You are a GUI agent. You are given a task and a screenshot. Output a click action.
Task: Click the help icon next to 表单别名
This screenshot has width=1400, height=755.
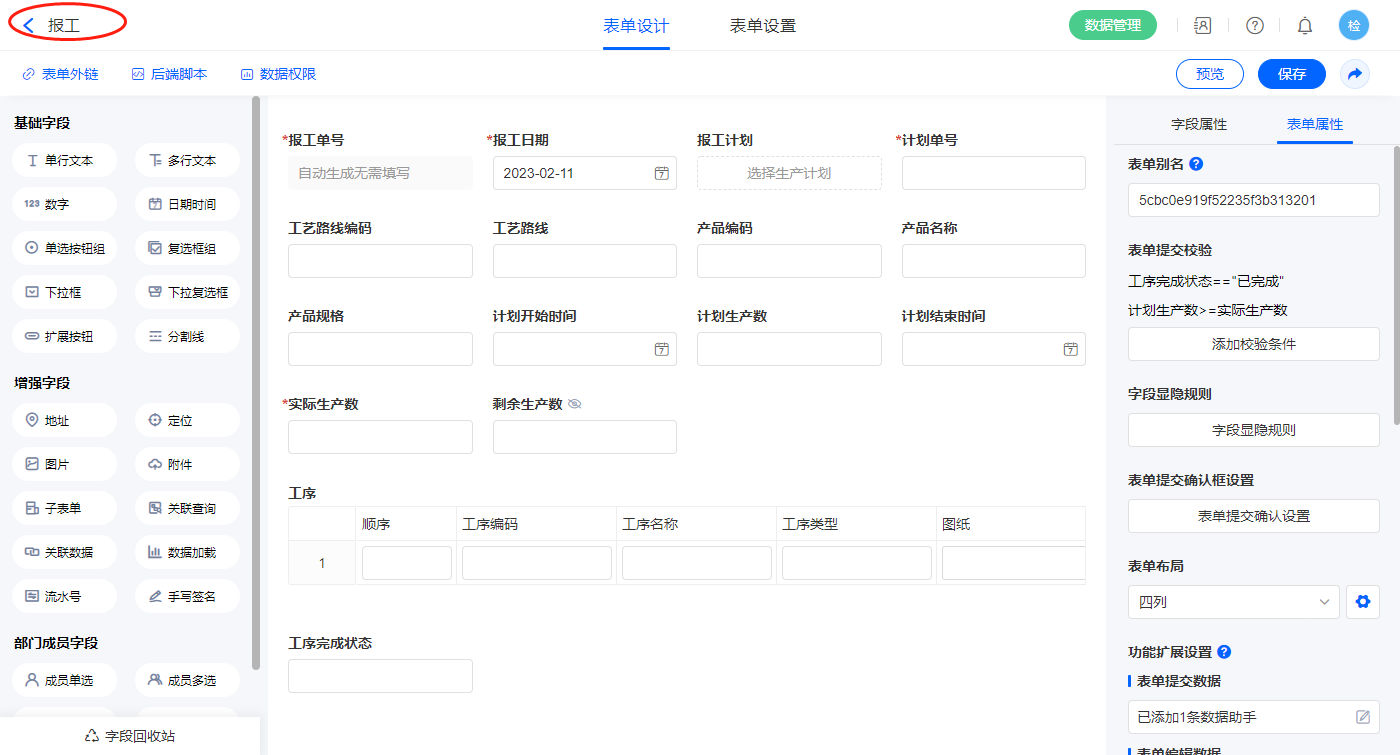click(x=1196, y=164)
